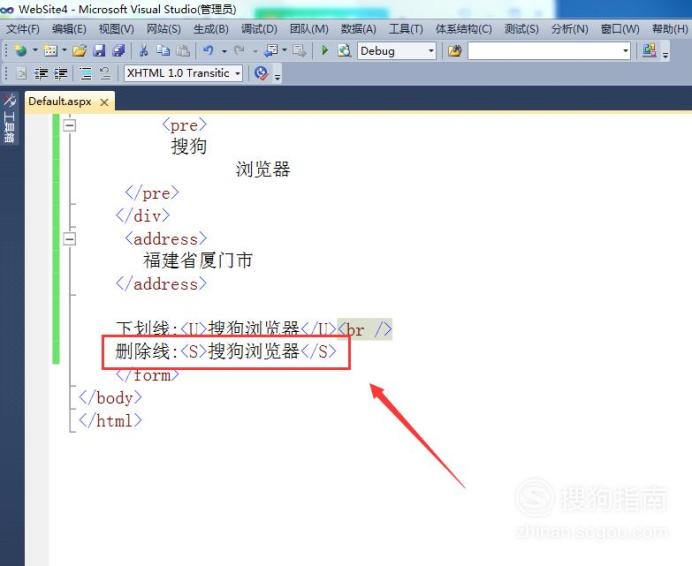Image resolution: width=692 pixels, height=566 pixels.
Task: Open the HTML toolbar options arrow
Action: click(x=277, y=77)
